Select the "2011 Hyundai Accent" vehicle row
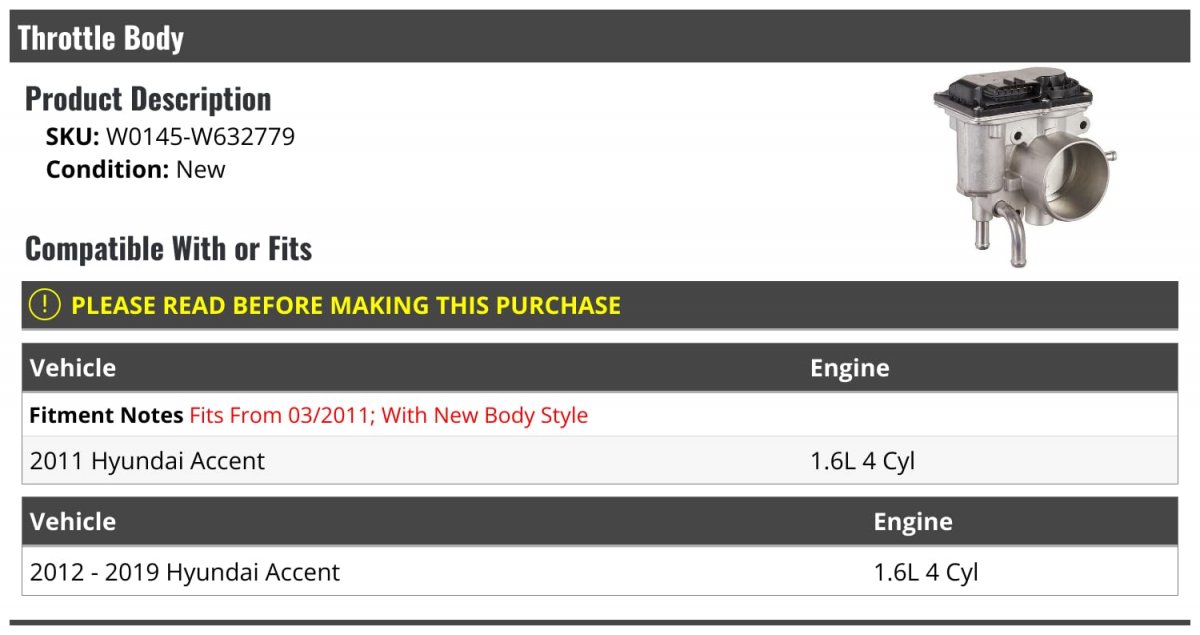This screenshot has width=1200, height=635. click(148, 461)
